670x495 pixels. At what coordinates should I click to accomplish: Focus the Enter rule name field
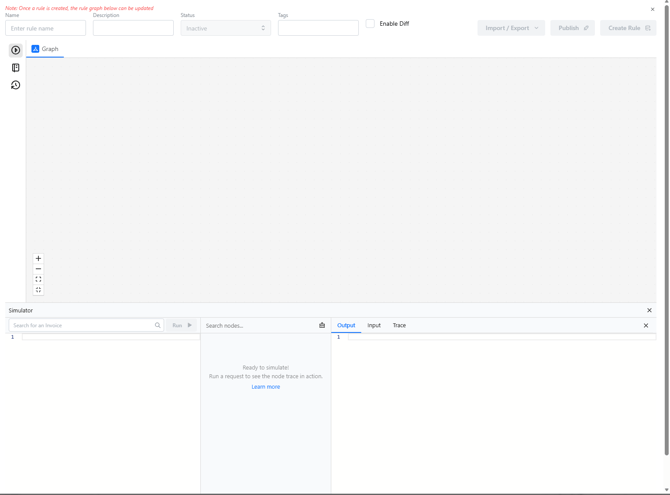point(46,28)
